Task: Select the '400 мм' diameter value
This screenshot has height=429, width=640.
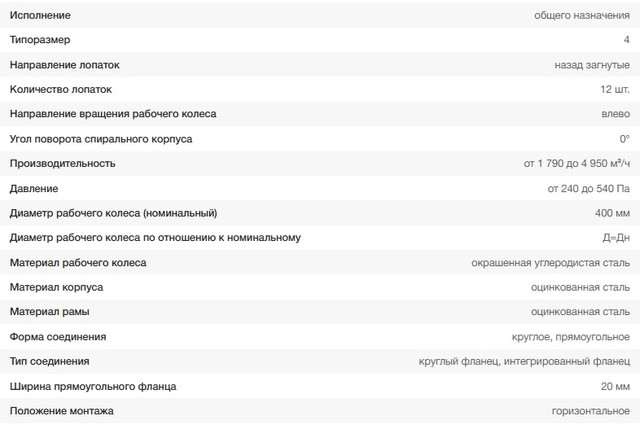Action: [612, 213]
